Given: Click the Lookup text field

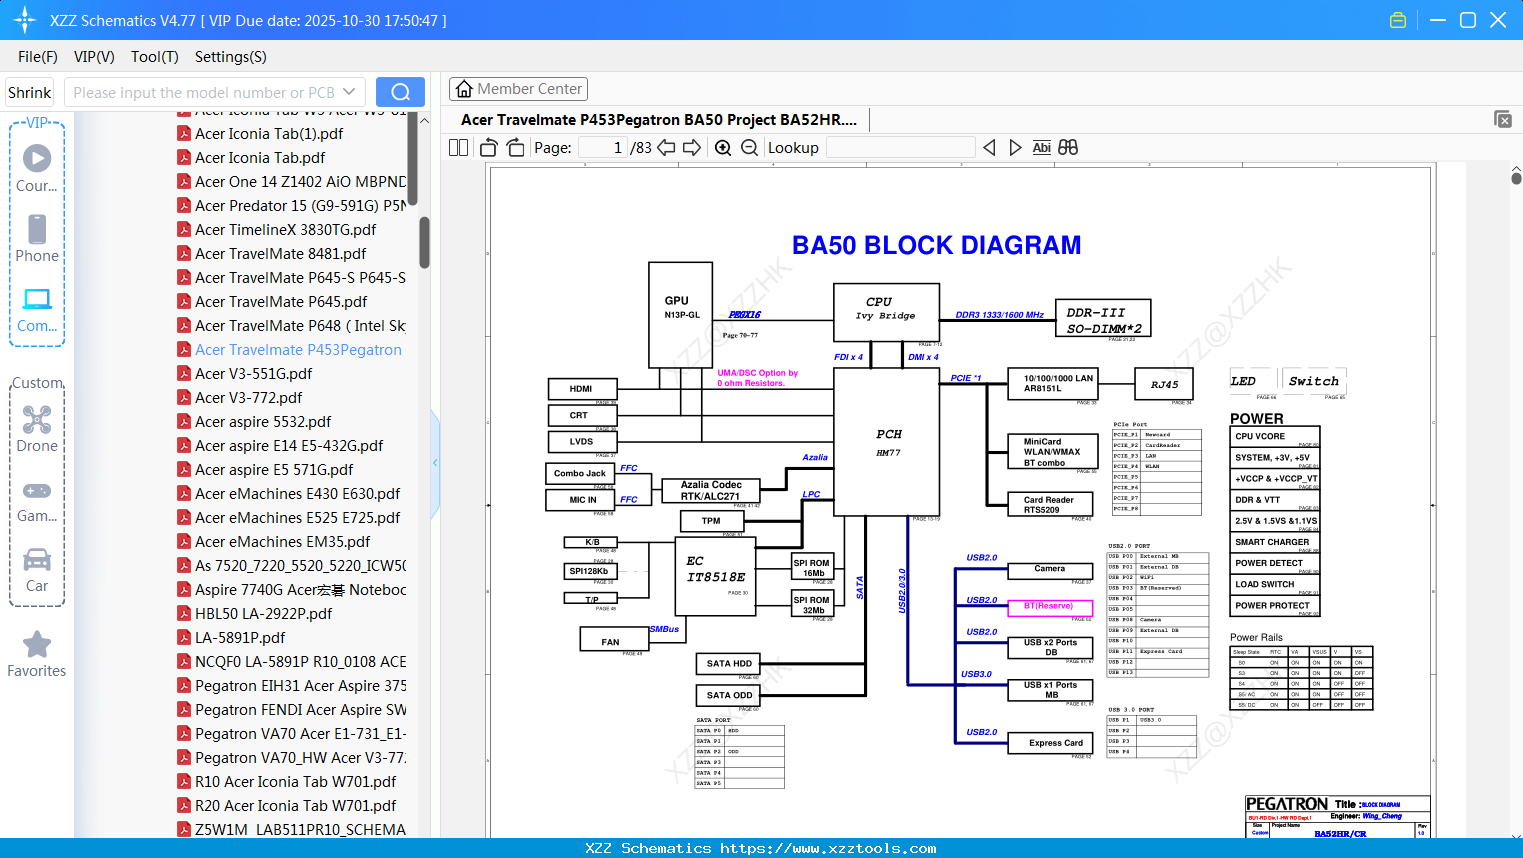Looking at the screenshot, I should click(x=901, y=148).
